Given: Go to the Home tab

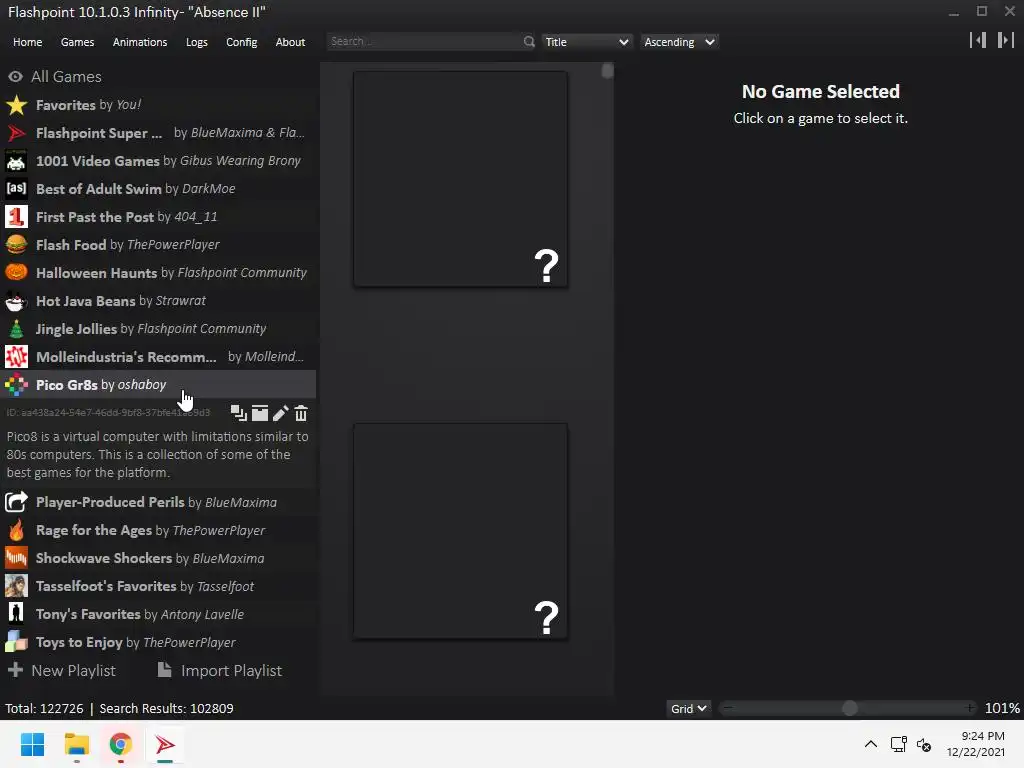Looking at the screenshot, I should [x=27, y=42].
